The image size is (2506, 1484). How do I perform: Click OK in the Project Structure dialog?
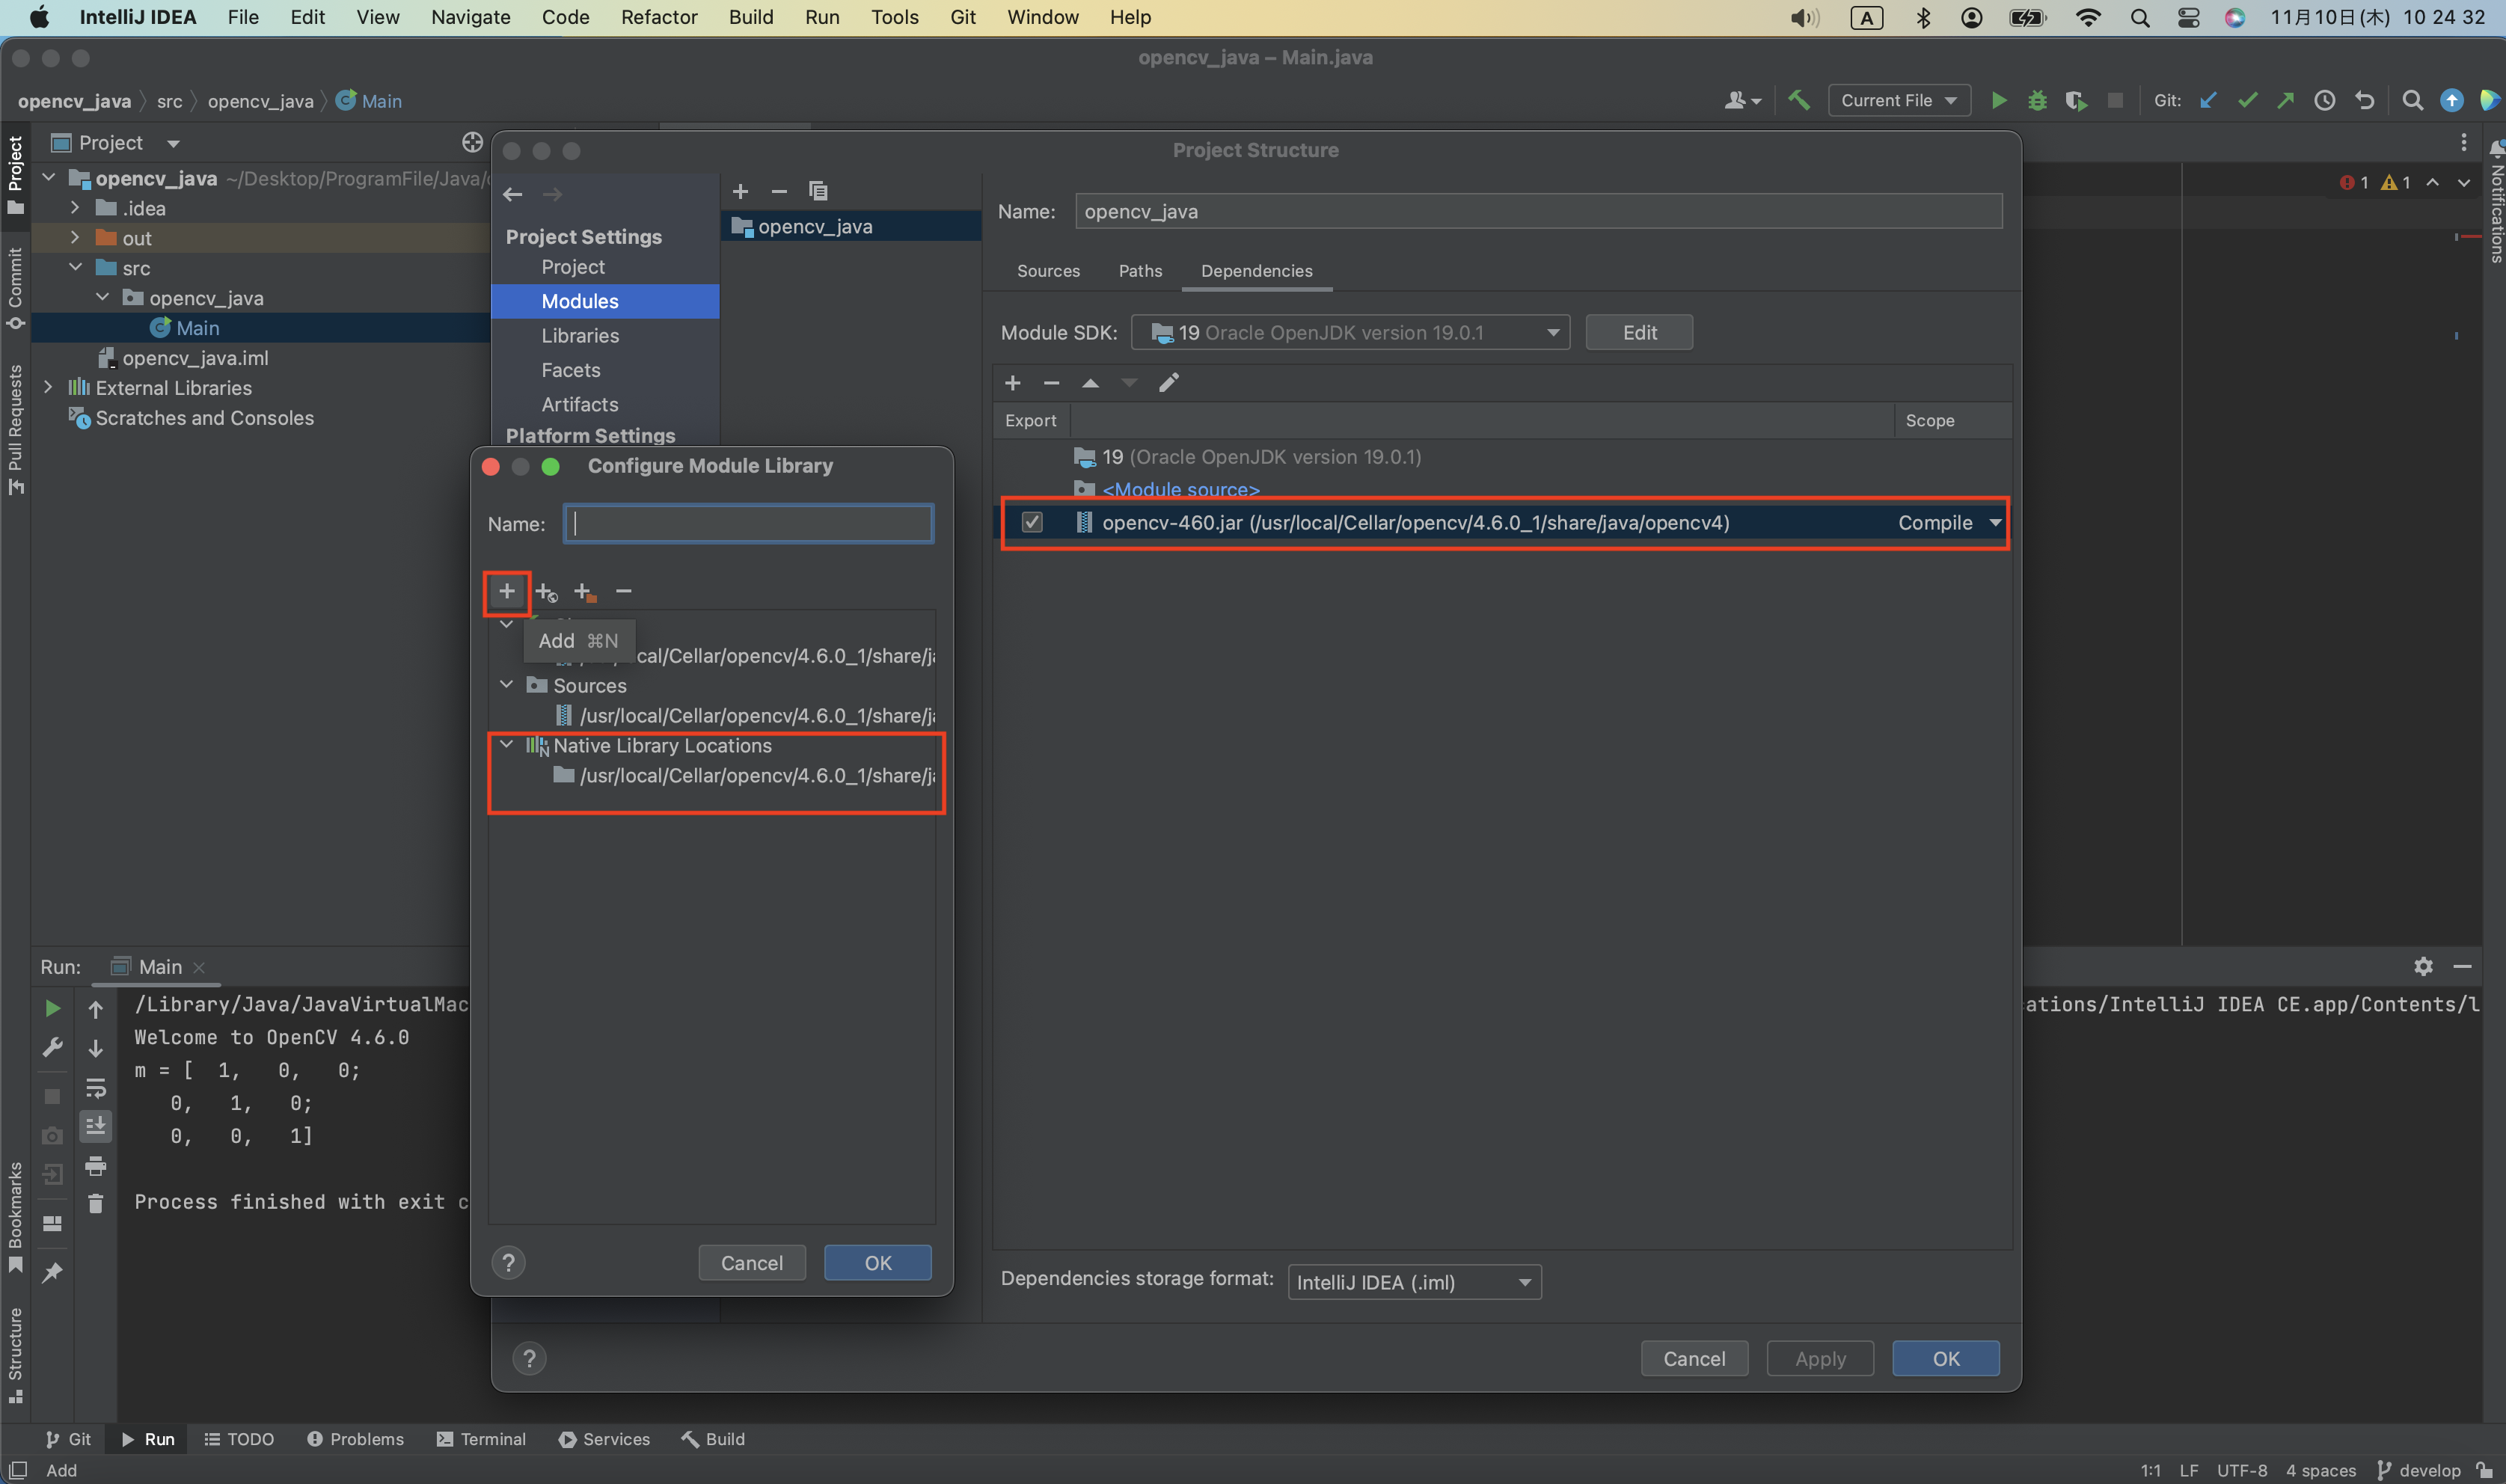coord(1945,1358)
